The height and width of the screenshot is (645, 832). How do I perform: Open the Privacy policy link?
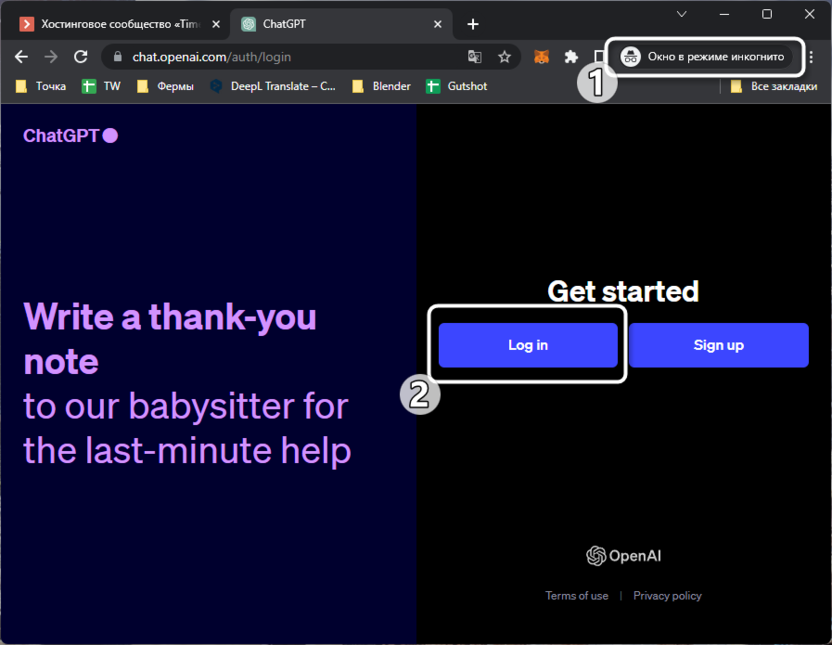(x=667, y=596)
